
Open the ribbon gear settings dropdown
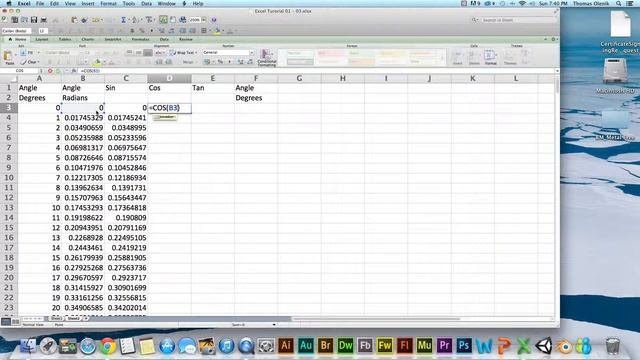point(554,39)
